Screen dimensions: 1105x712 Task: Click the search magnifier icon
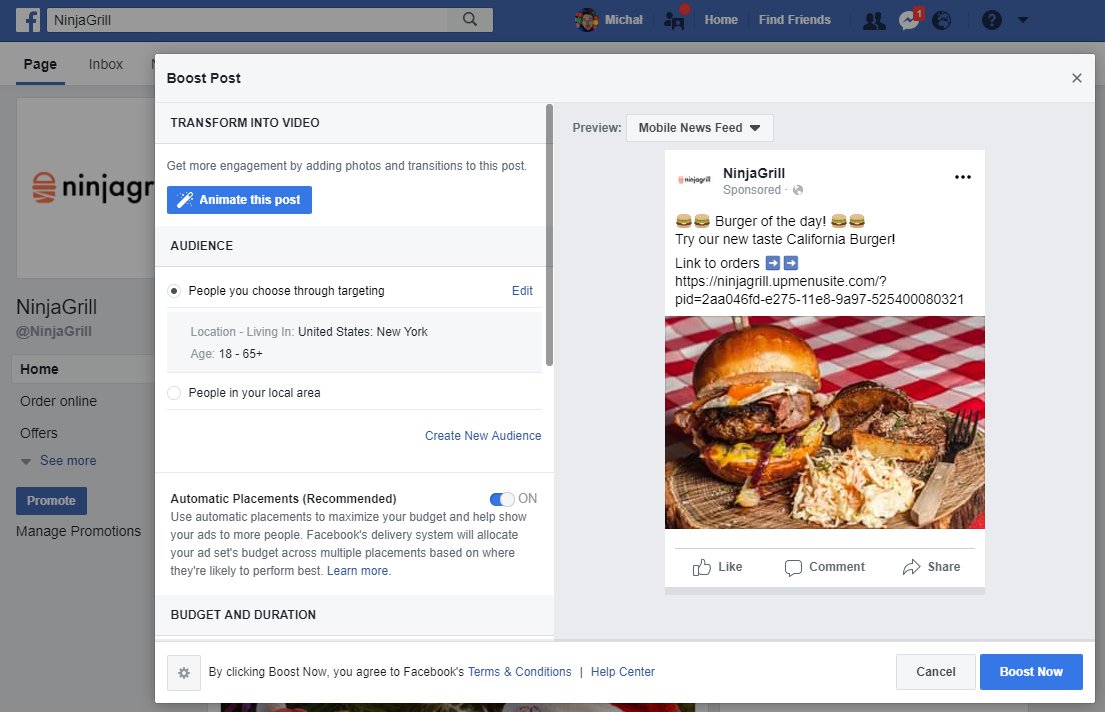tap(470, 20)
